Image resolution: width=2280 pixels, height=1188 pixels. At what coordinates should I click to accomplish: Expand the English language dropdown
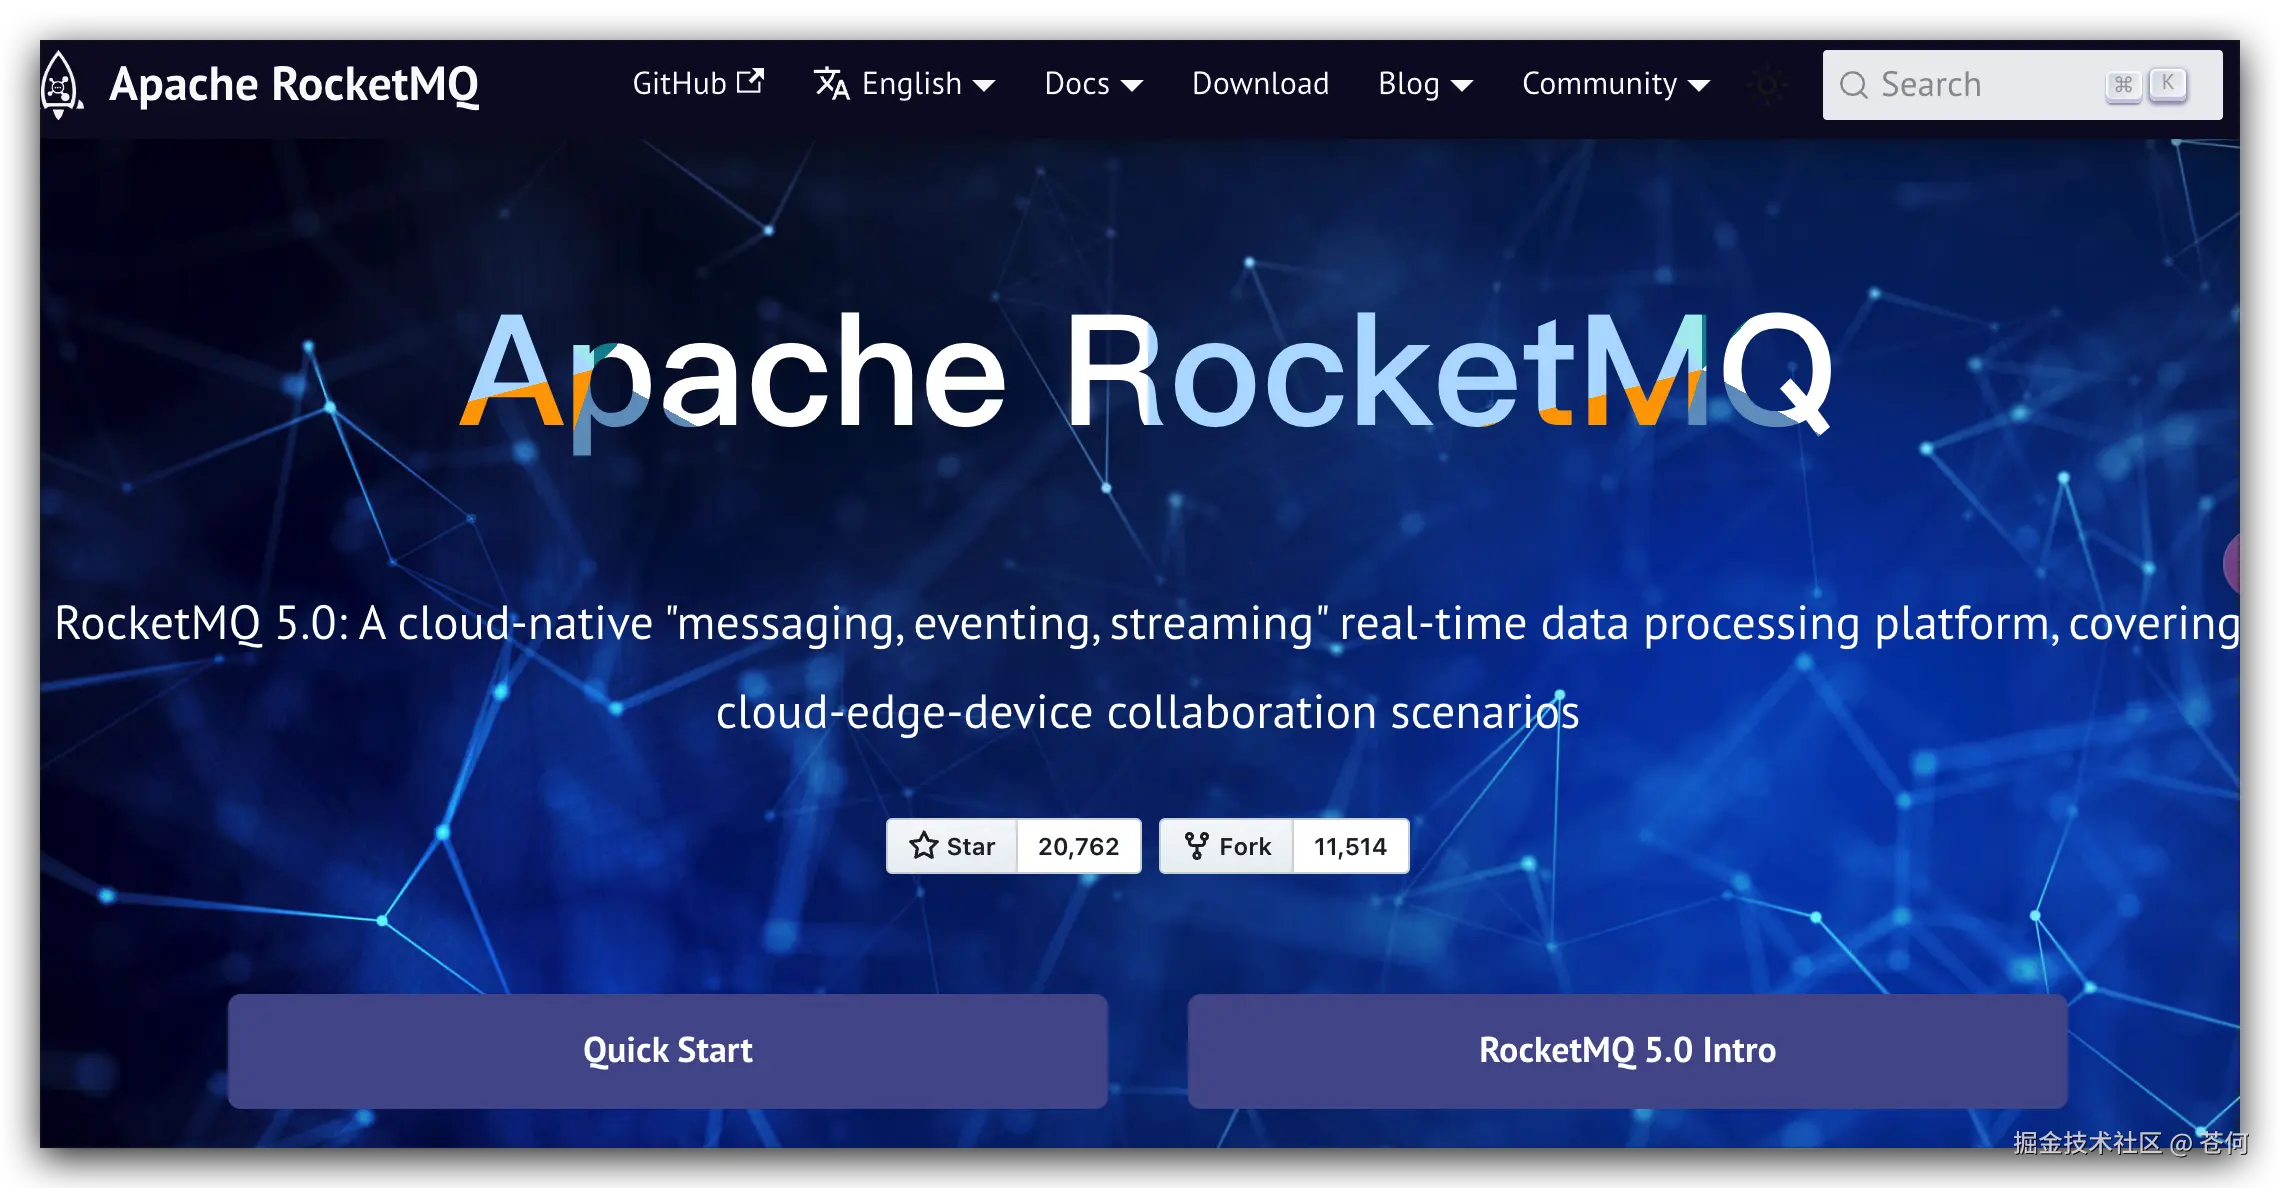click(x=927, y=84)
